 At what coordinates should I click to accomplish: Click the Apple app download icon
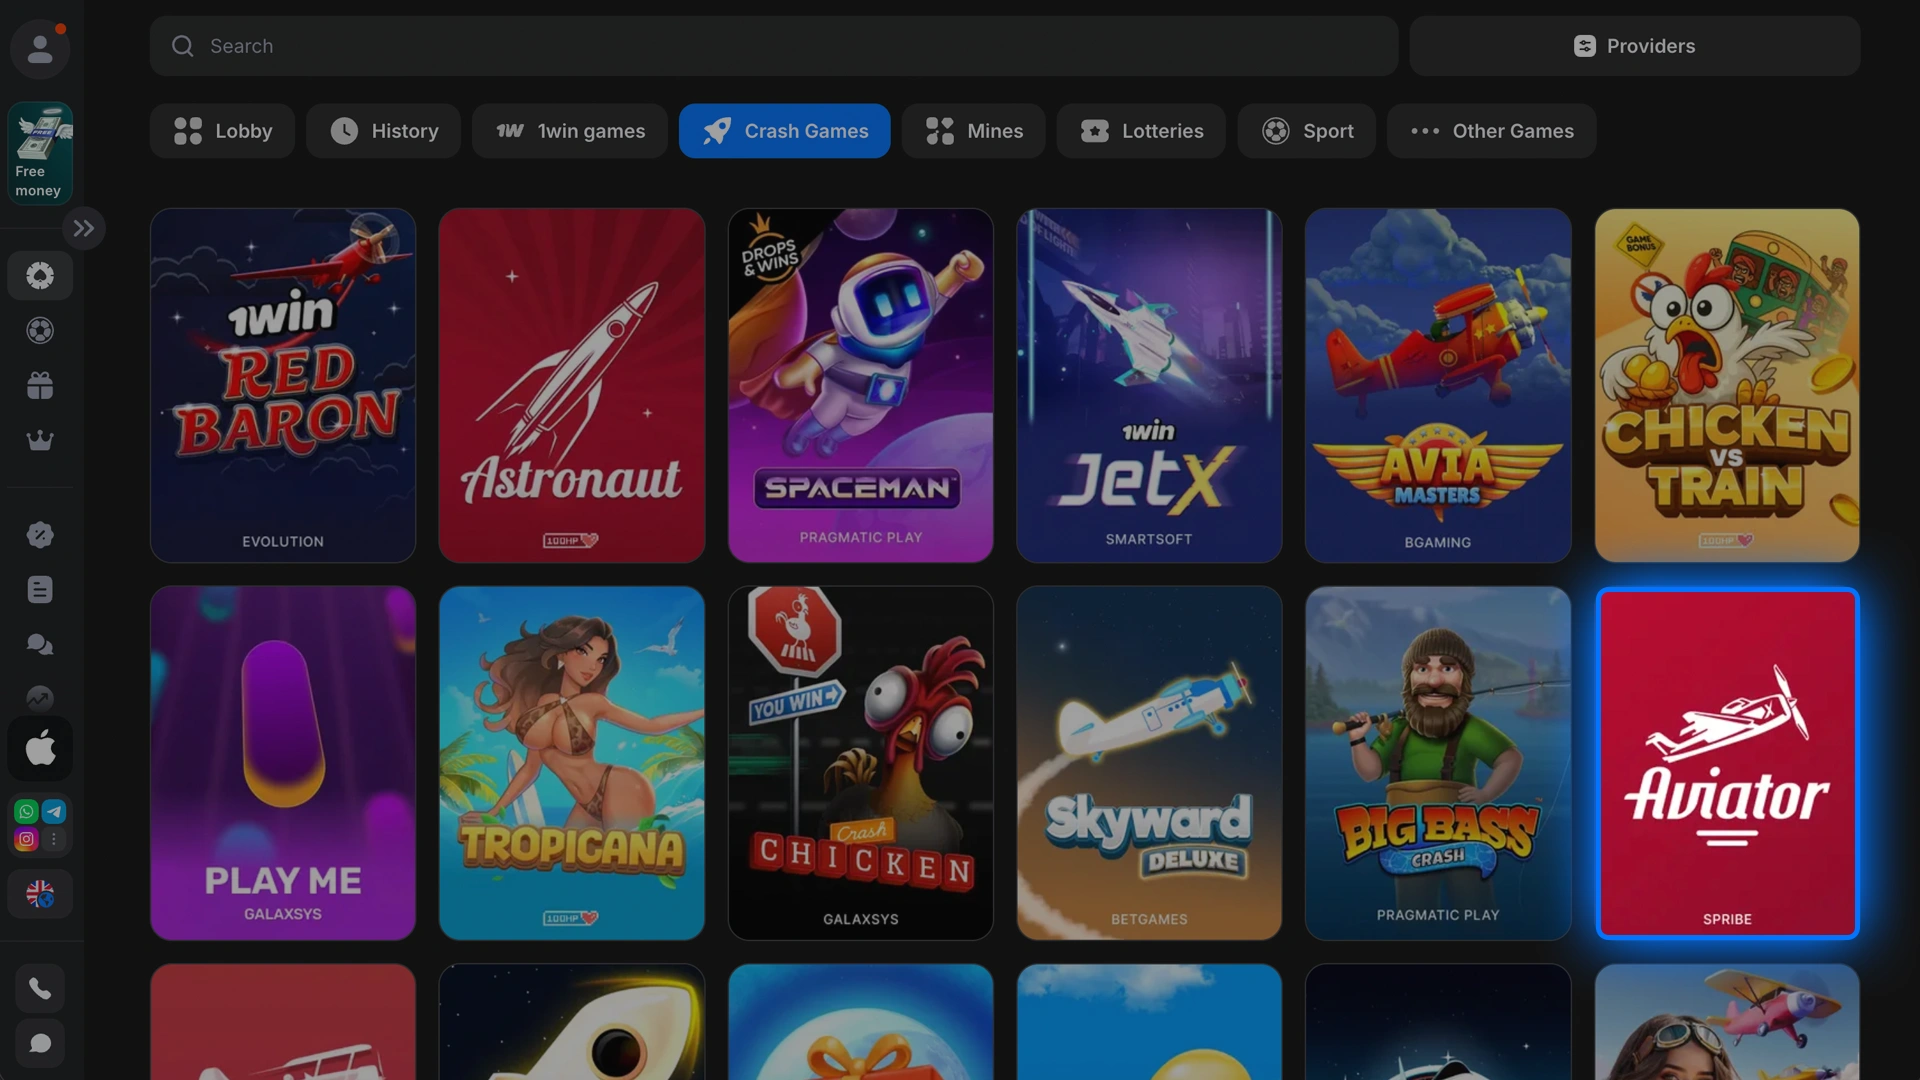pyautogui.click(x=40, y=748)
